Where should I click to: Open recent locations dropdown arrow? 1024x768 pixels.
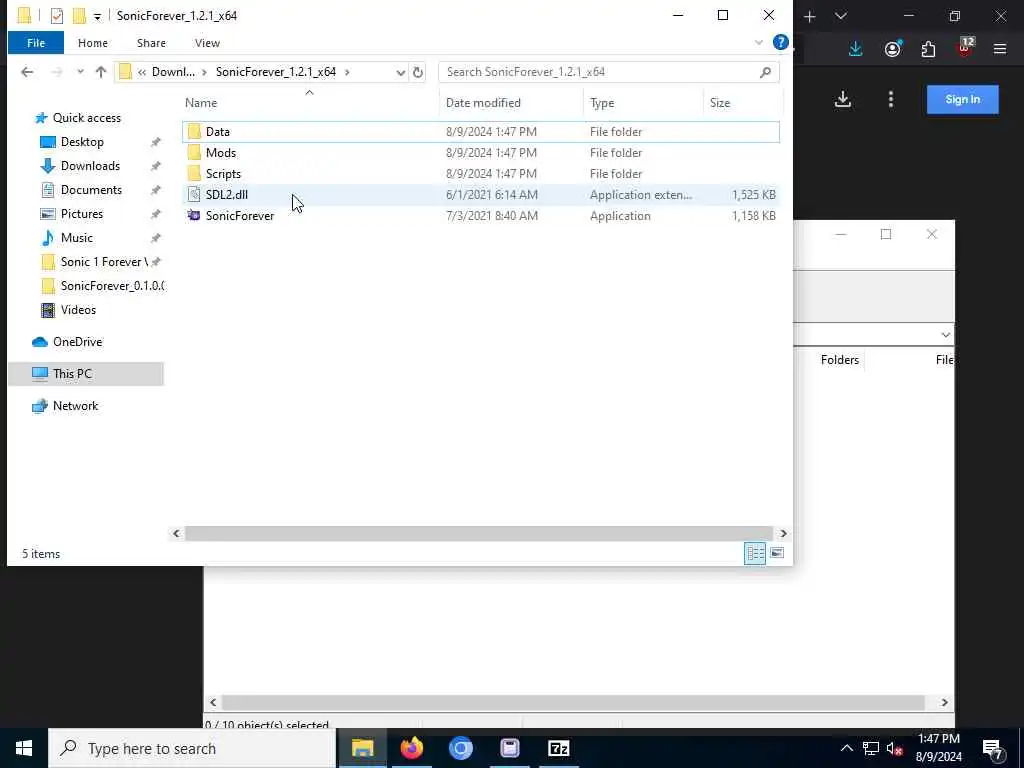(x=80, y=72)
